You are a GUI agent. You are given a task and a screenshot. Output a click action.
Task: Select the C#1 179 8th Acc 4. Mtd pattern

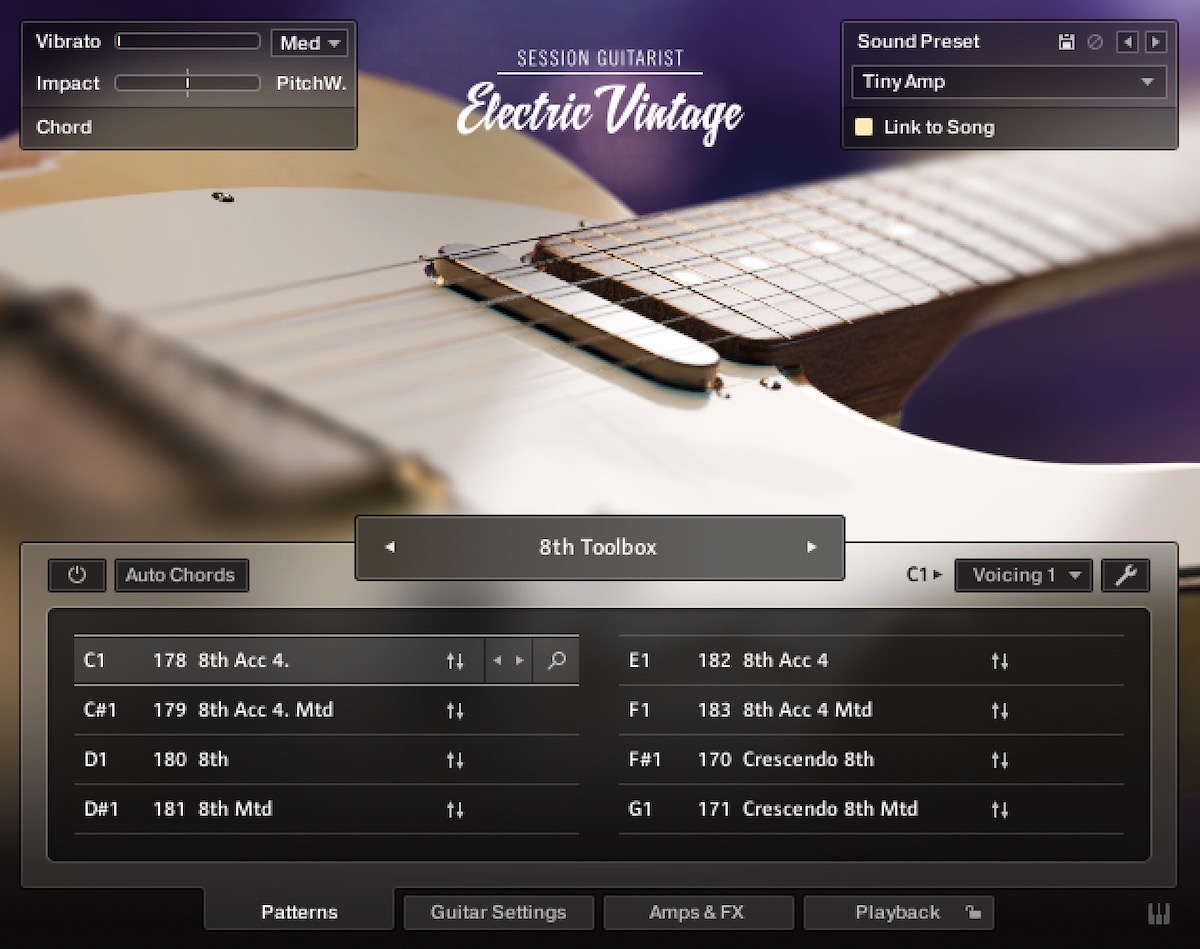coord(326,710)
